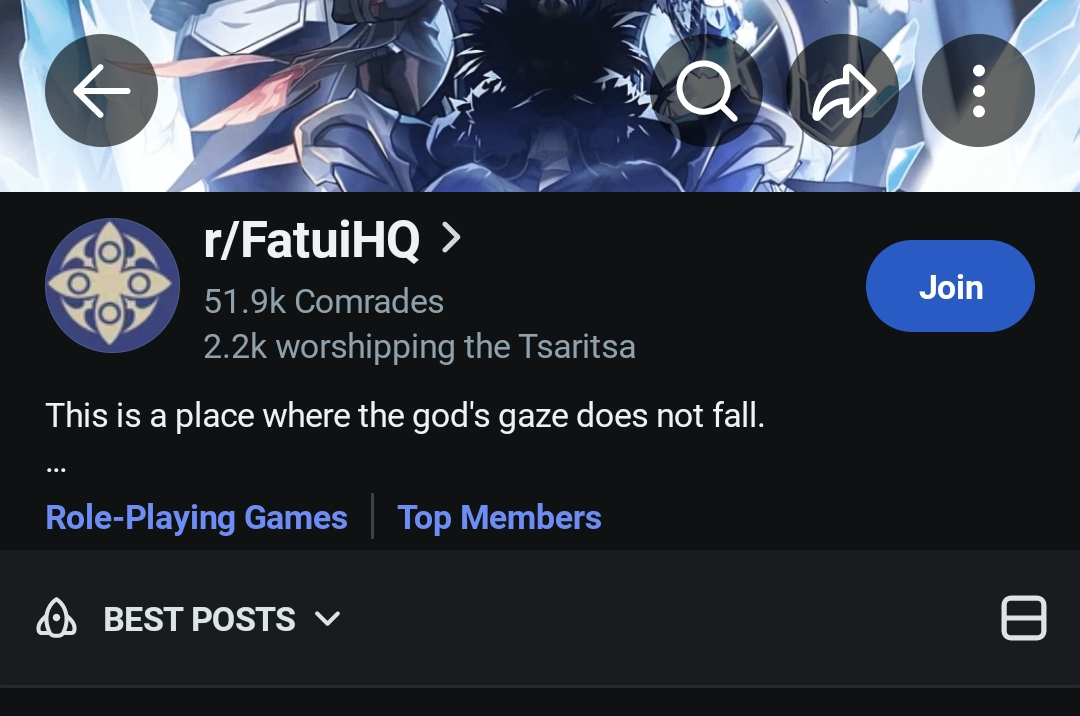Expand the description with the ellipsis
Viewport: 1080px width, 716px height.
point(56,468)
